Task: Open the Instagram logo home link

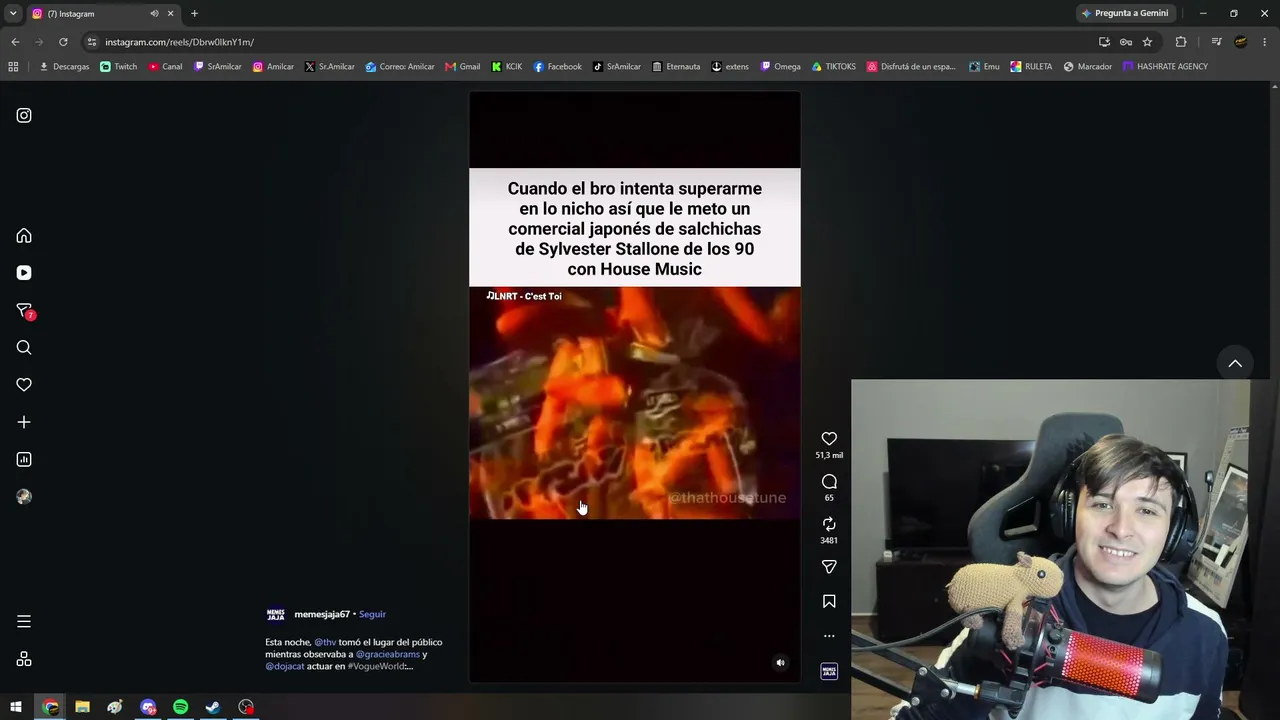Action: point(24,115)
